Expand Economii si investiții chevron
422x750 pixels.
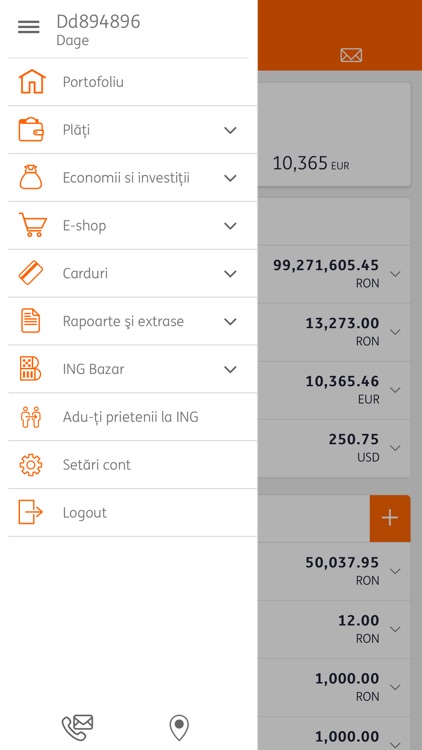coord(231,178)
